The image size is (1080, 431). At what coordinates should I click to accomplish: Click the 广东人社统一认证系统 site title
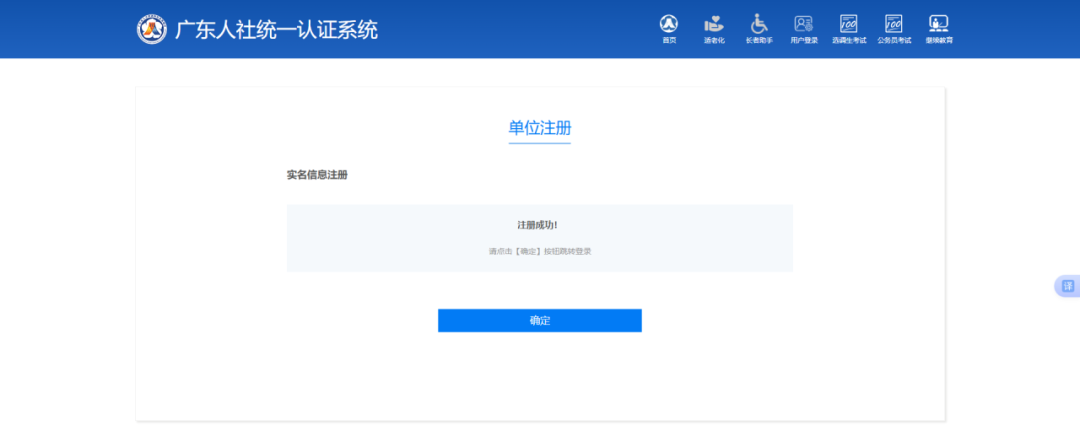277,29
